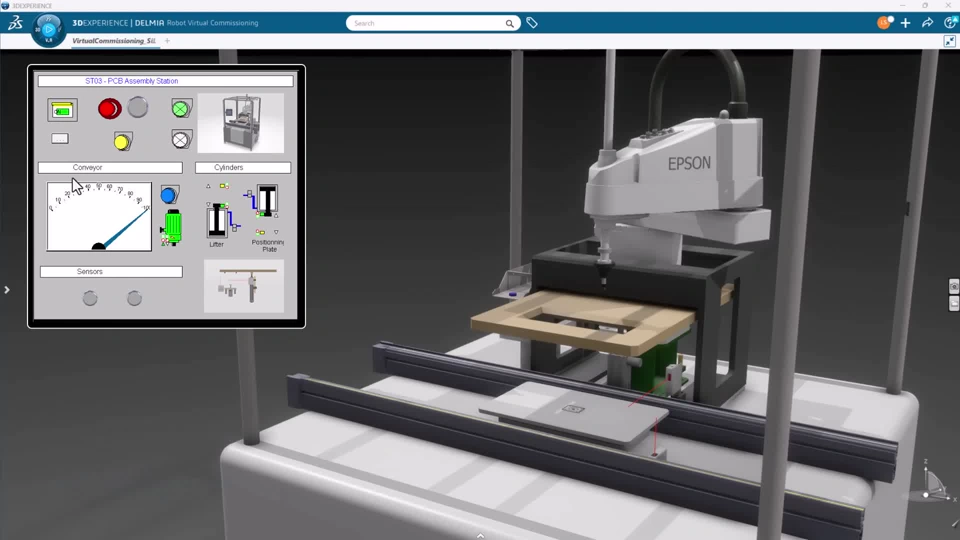The height and width of the screenshot is (540, 960).
Task: Push the blue conveyor pushbutton
Action: (x=170, y=195)
